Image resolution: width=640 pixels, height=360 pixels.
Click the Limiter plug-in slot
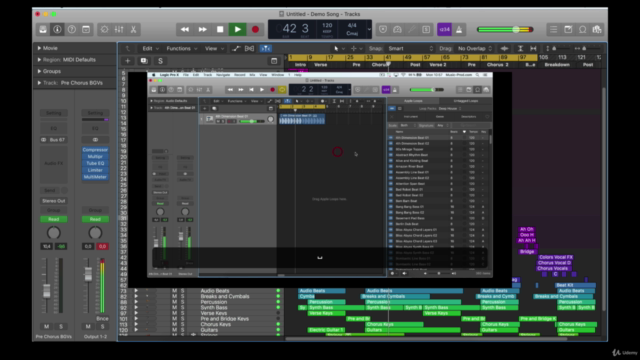[95, 170]
